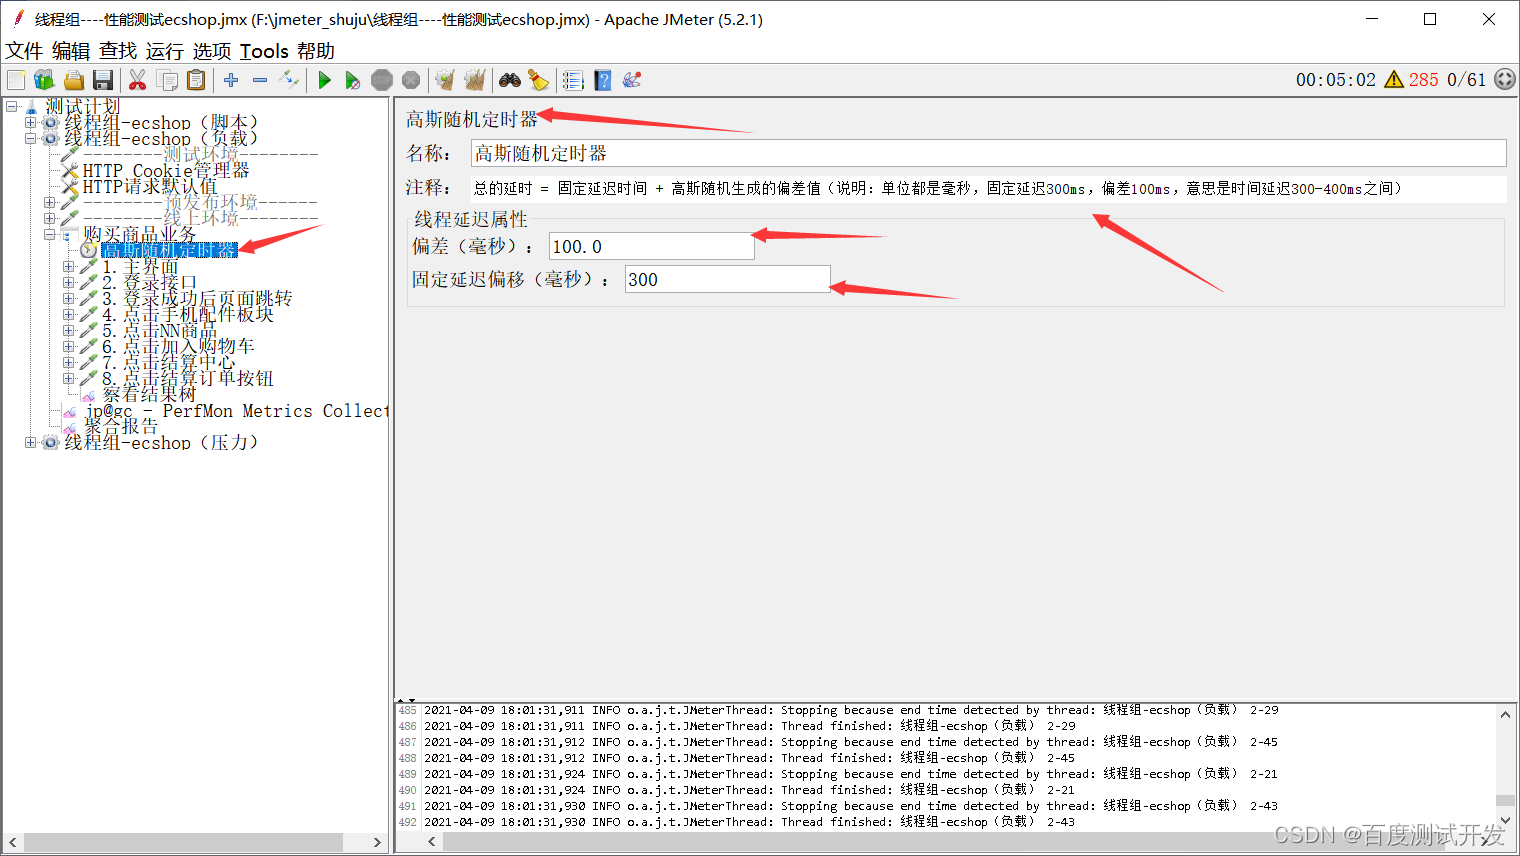
Task: Click the thread status icon next to 0/61
Action: point(1504,80)
